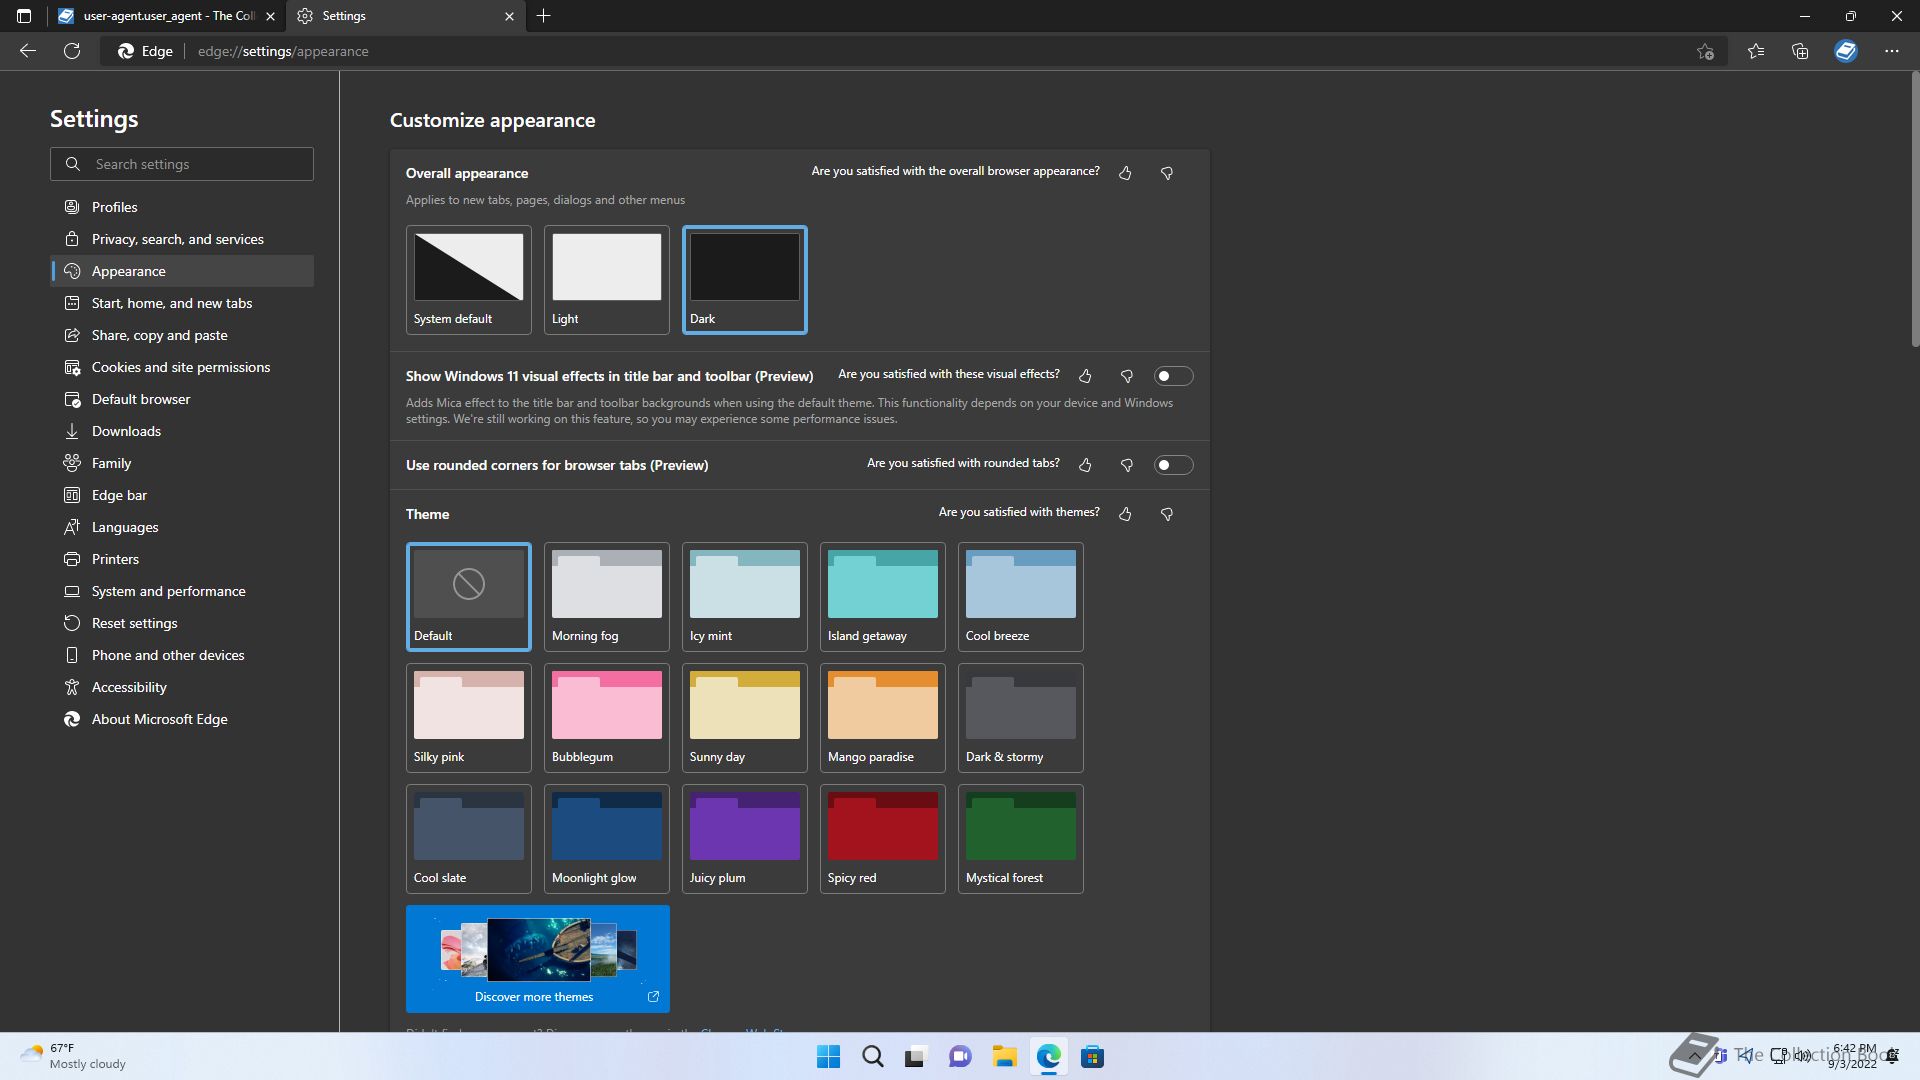The height and width of the screenshot is (1080, 1920).
Task: Toggle Windows 11 visual effects switch
Action: tap(1173, 376)
